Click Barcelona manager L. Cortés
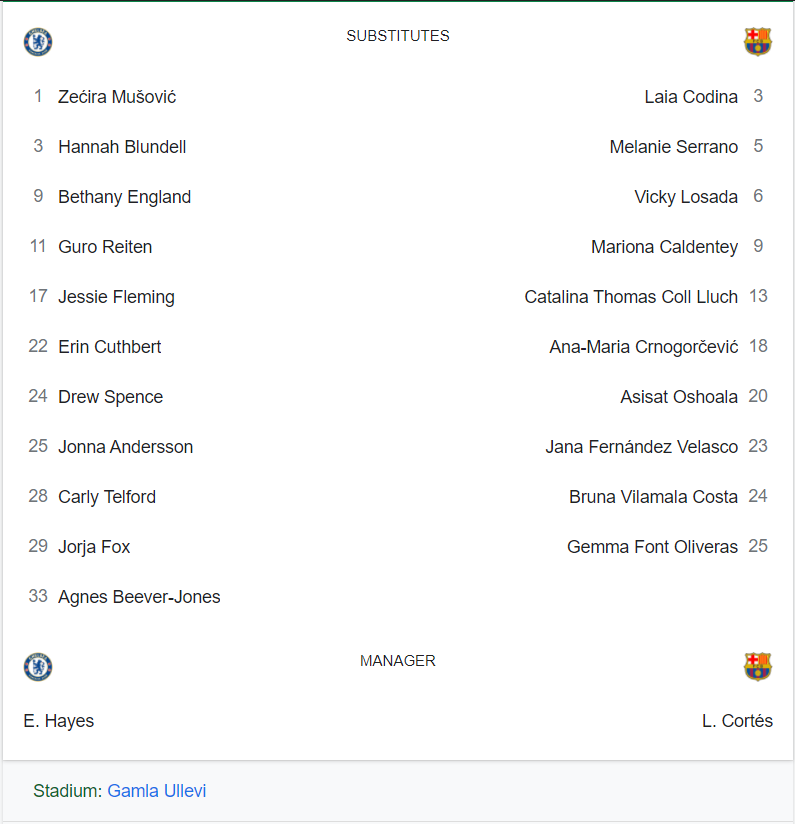 pos(737,721)
